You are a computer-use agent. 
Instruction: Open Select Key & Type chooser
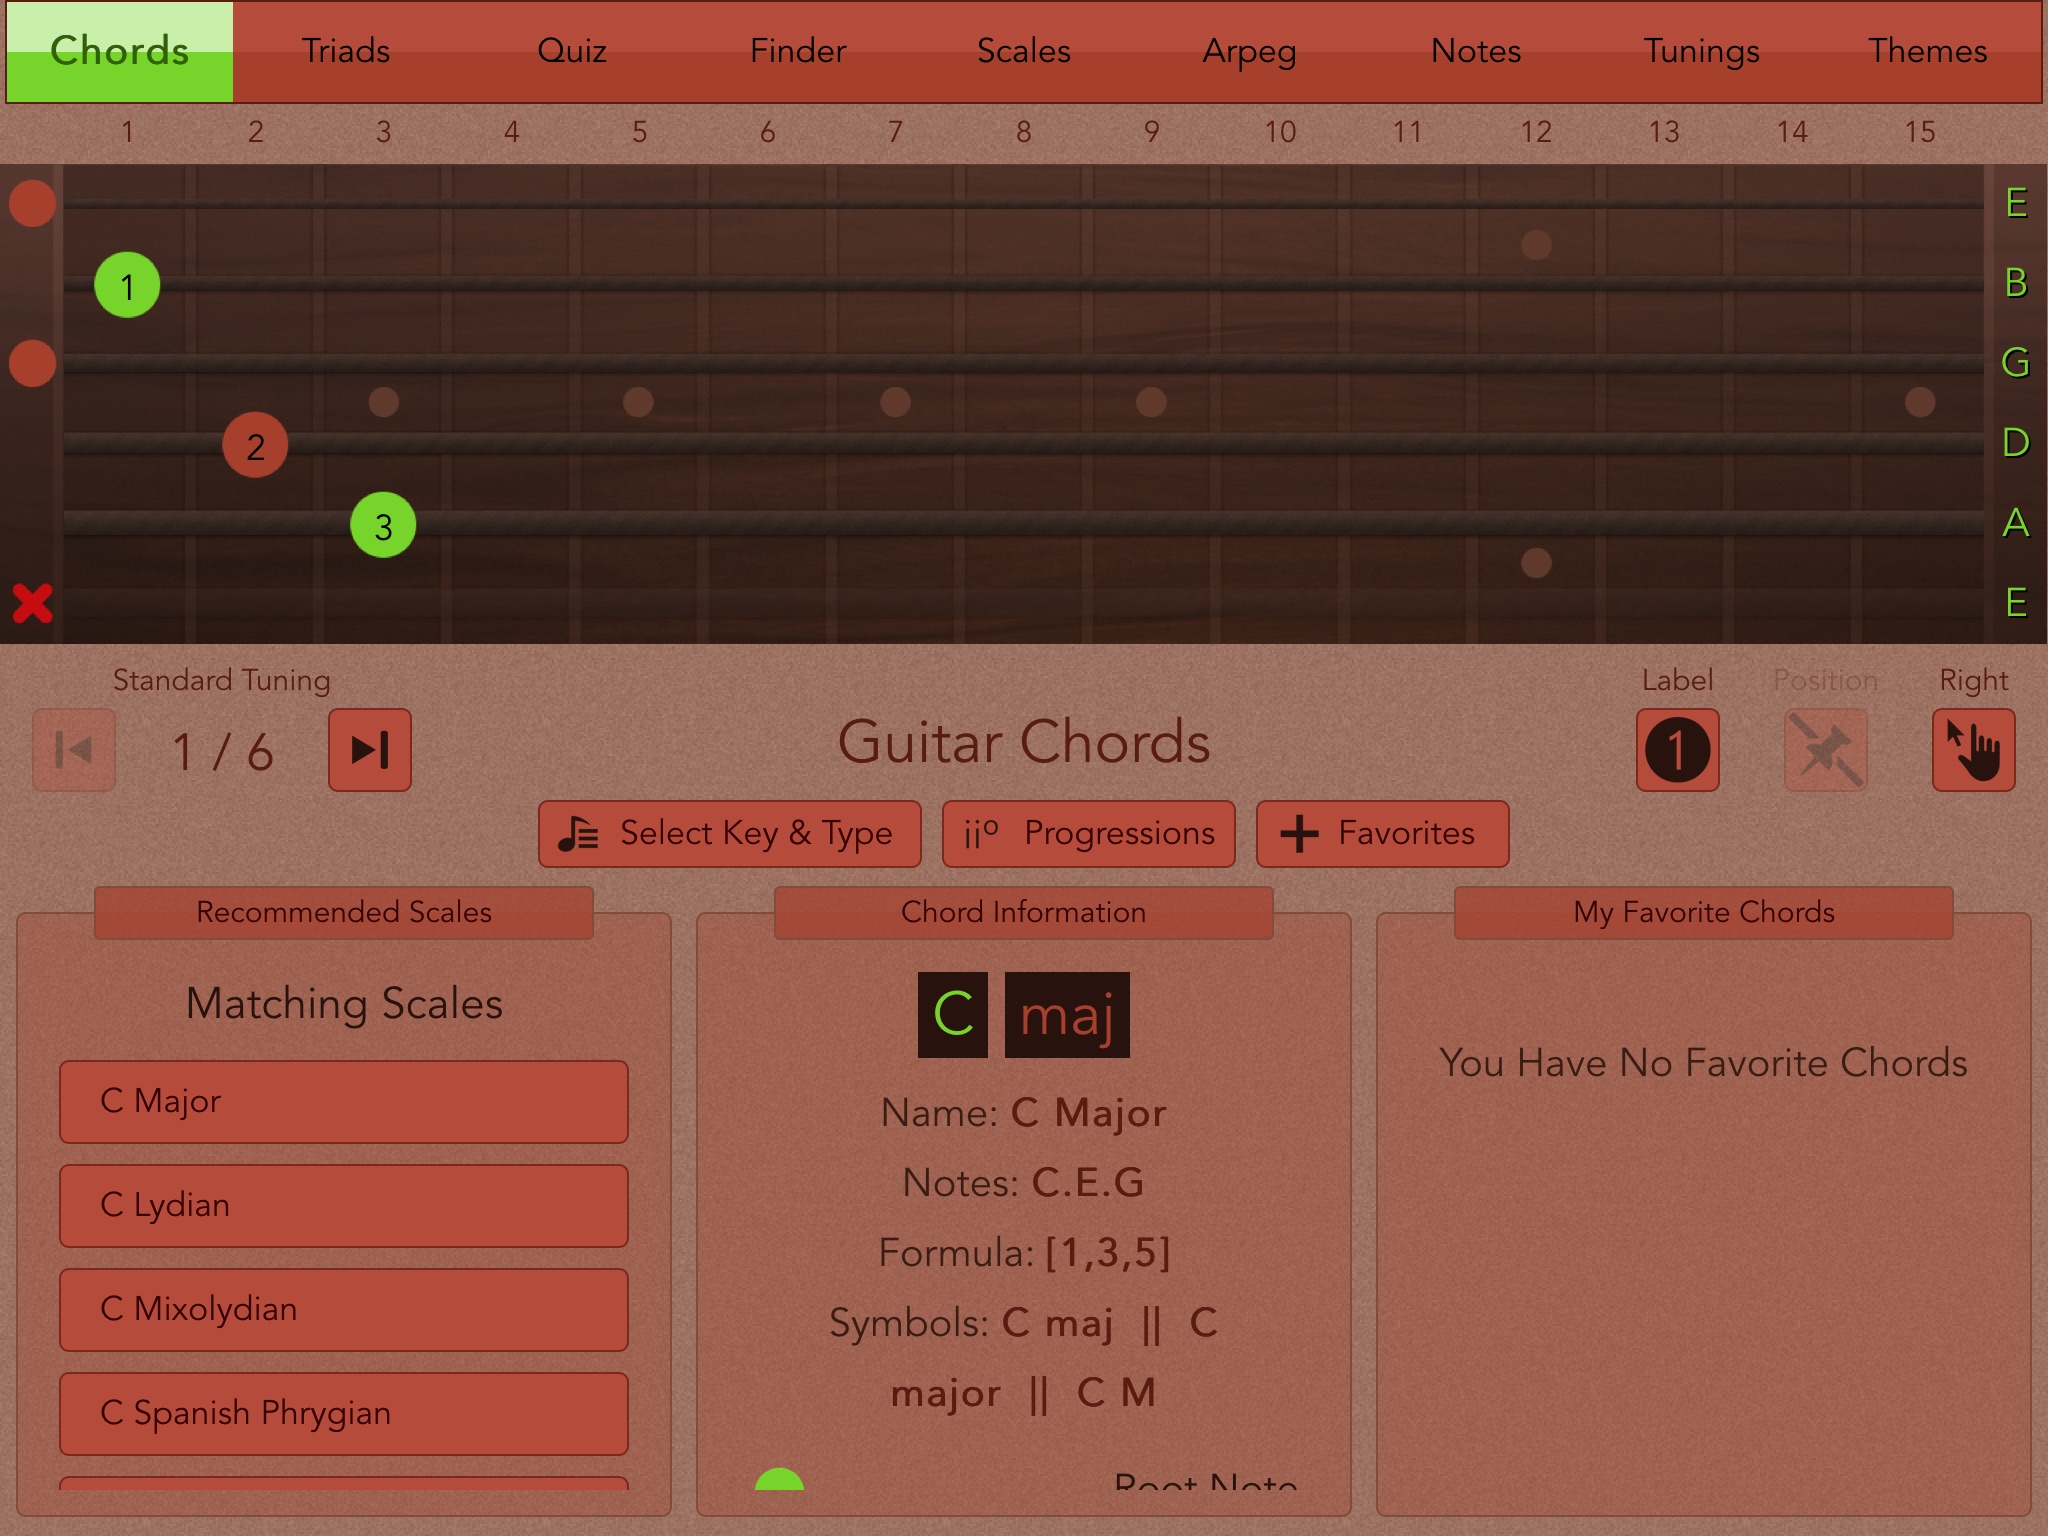point(729,833)
